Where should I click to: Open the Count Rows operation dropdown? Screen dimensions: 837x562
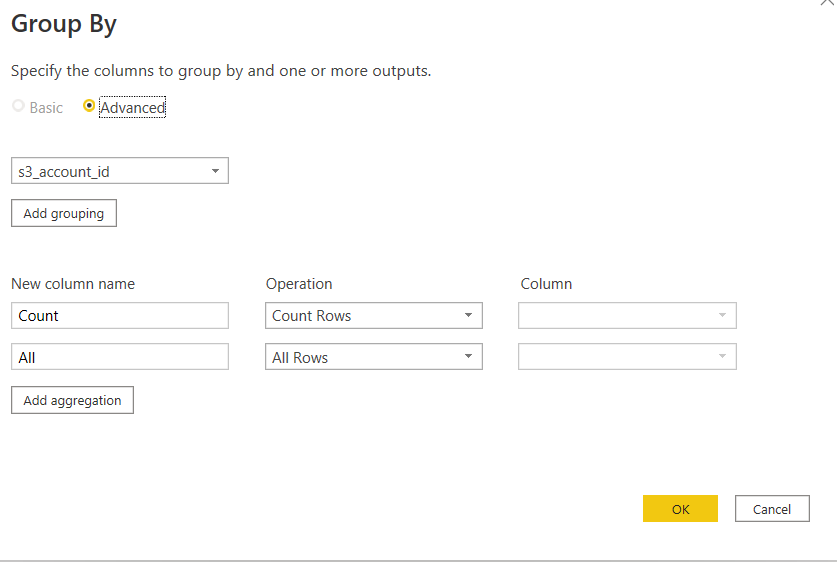click(x=374, y=315)
